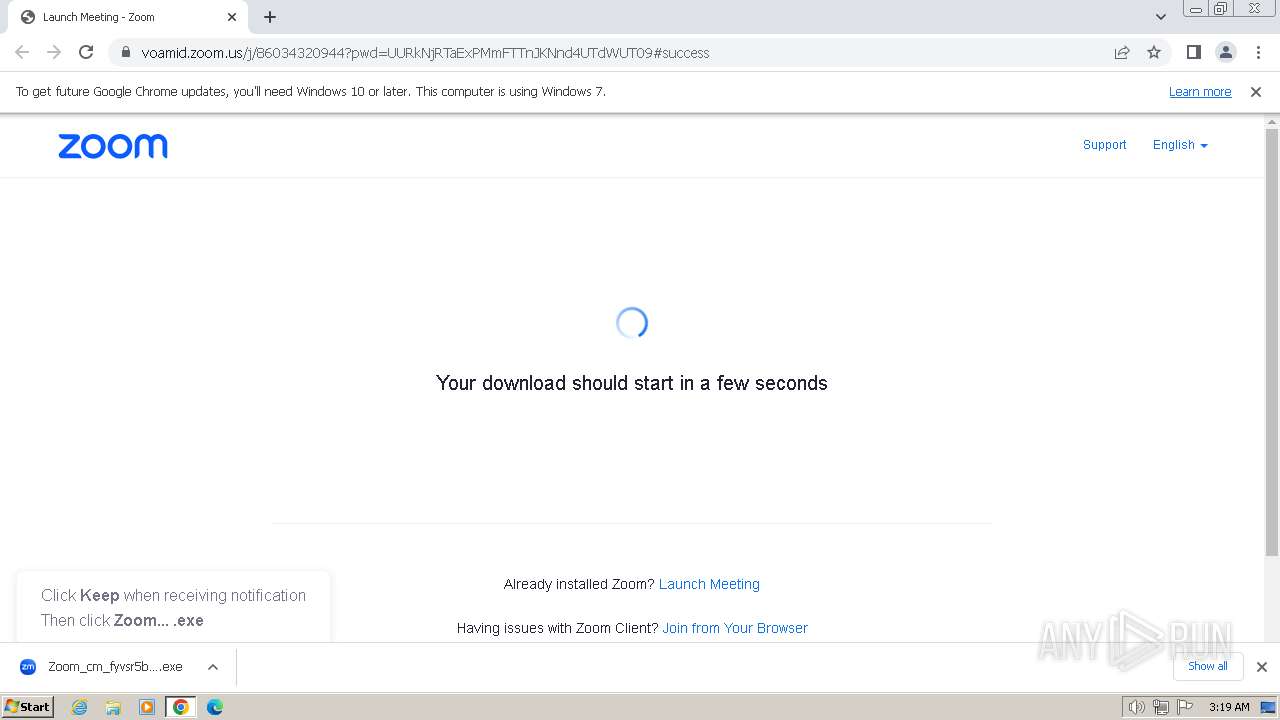Reload the page
The width and height of the screenshot is (1280, 720).
coord(86,53)
